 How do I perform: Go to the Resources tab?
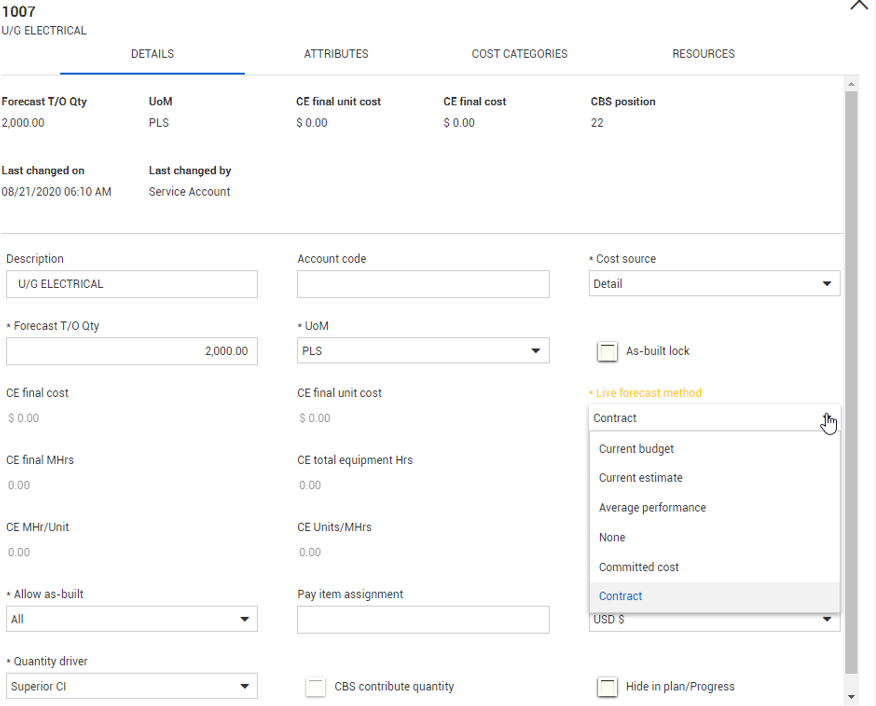click(x=703, y=54)
